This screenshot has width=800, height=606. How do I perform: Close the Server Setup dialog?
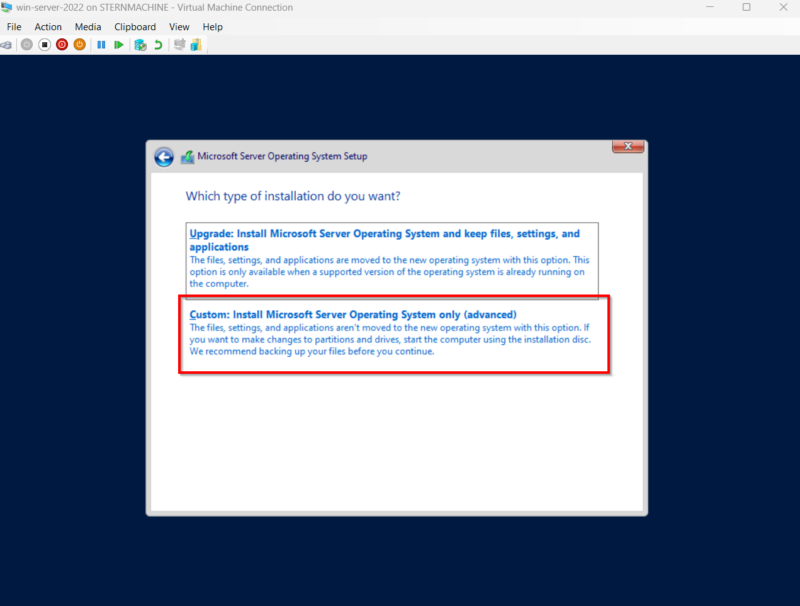point(628,146)
